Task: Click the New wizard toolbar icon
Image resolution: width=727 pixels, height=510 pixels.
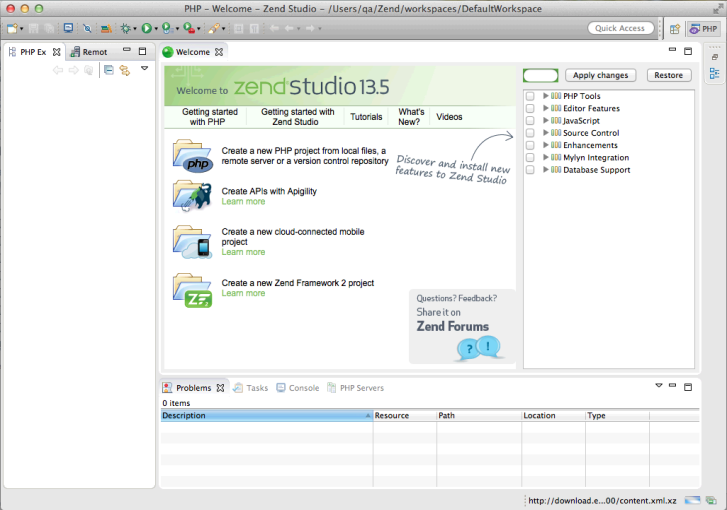Action: 12,29
